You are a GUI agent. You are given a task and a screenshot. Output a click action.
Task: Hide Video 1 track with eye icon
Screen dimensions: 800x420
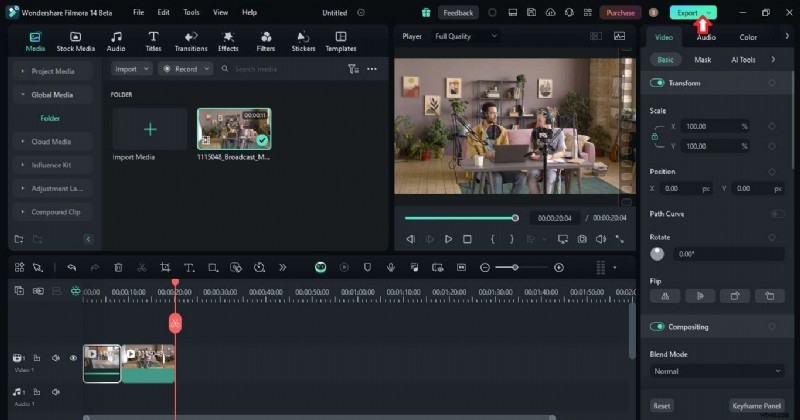(x=73, y=358)
